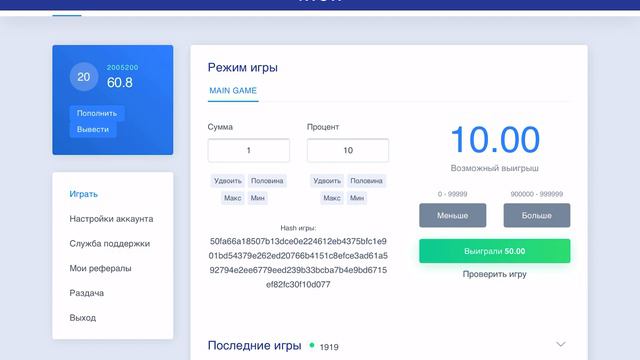640x360 pixels.
Task: Click Мин under Процент
Action: click(x=357, y=198)
